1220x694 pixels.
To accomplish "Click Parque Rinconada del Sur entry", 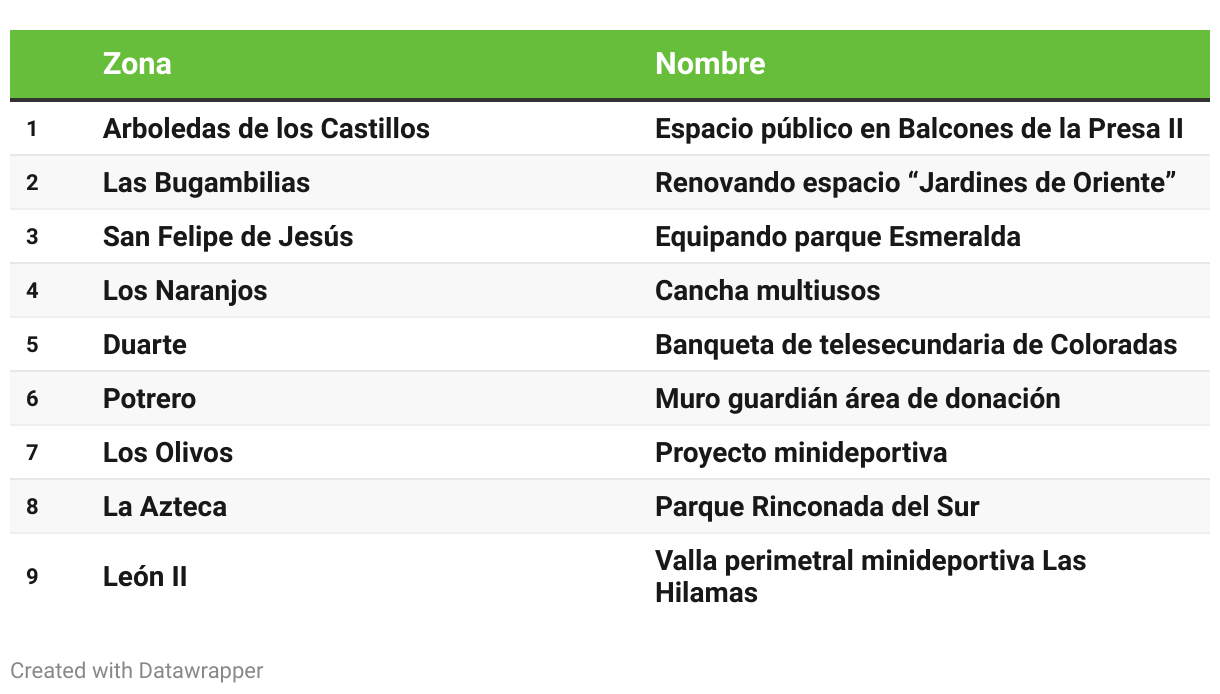I will tap(817, 507).
